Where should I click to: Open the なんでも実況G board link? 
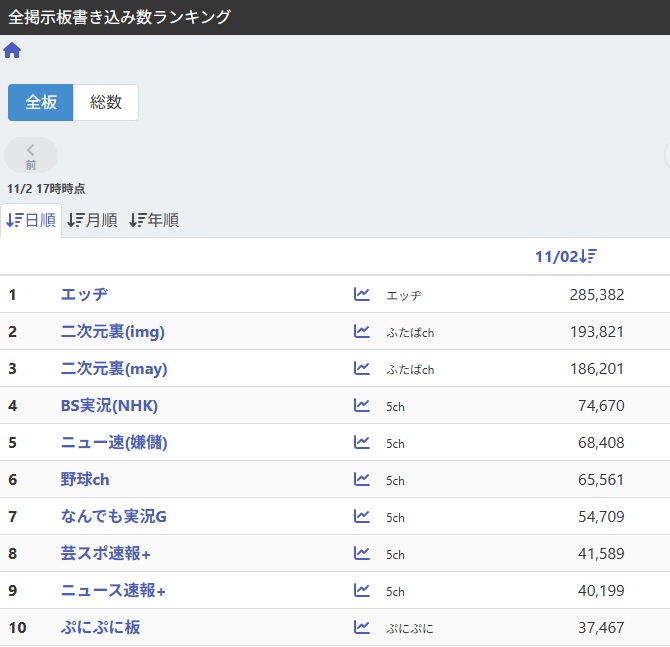(113, 517)
